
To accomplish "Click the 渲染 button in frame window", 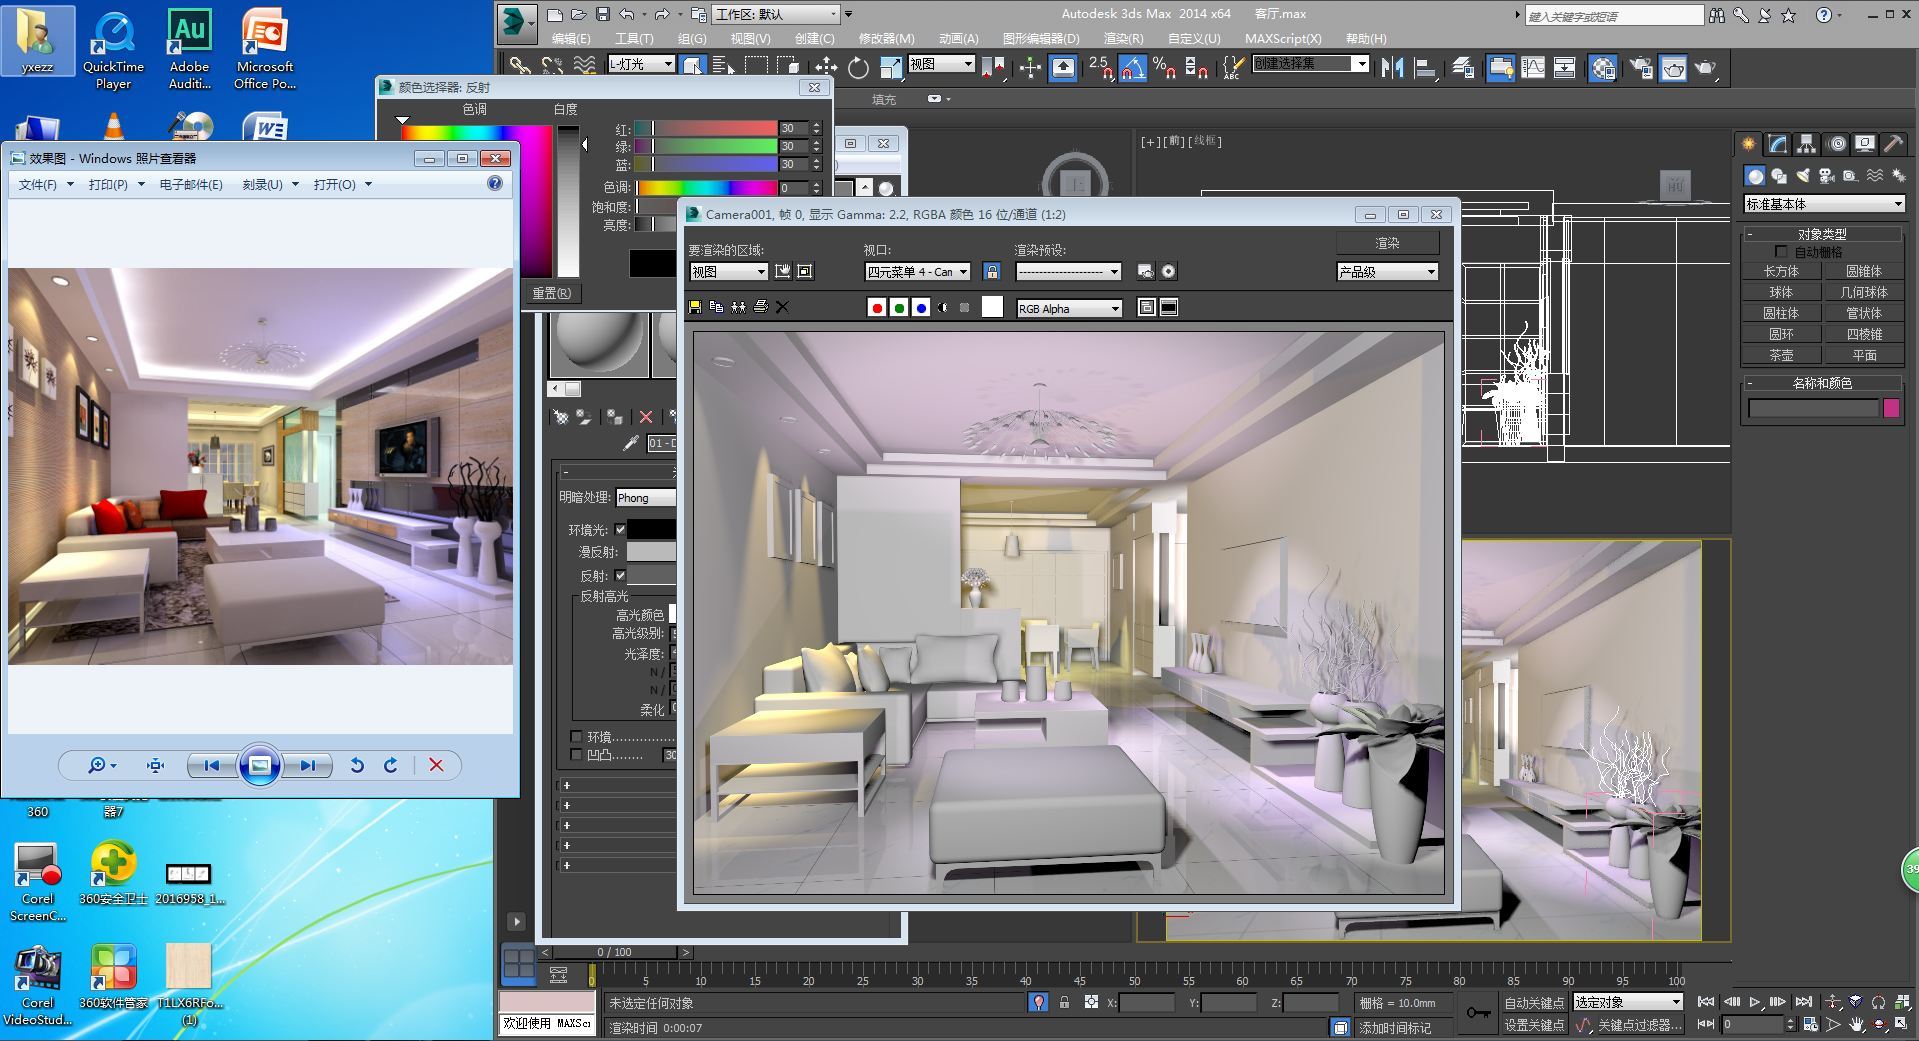I will coord(1387,244).
